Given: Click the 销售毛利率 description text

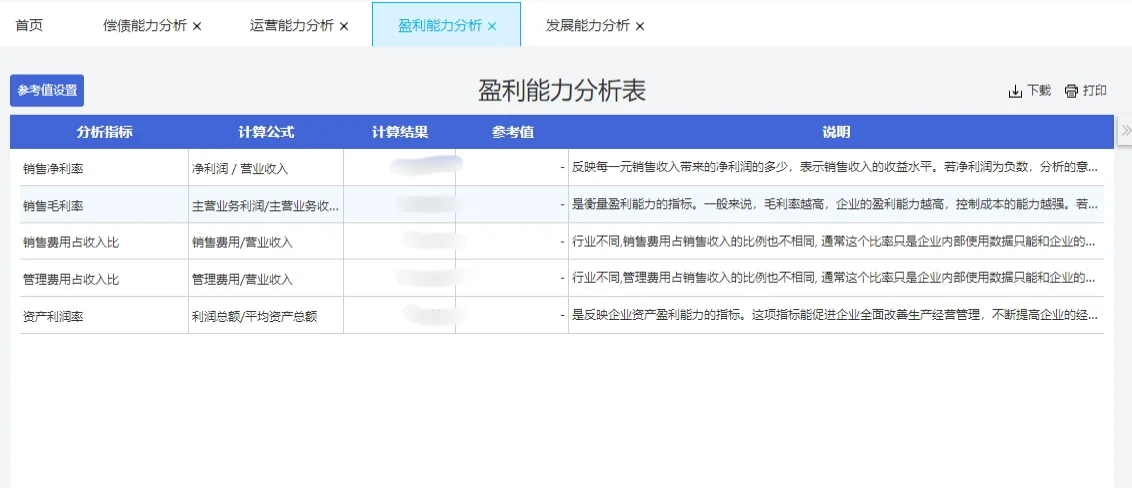Looking at the screenshot, I should (x=835, y=205).
